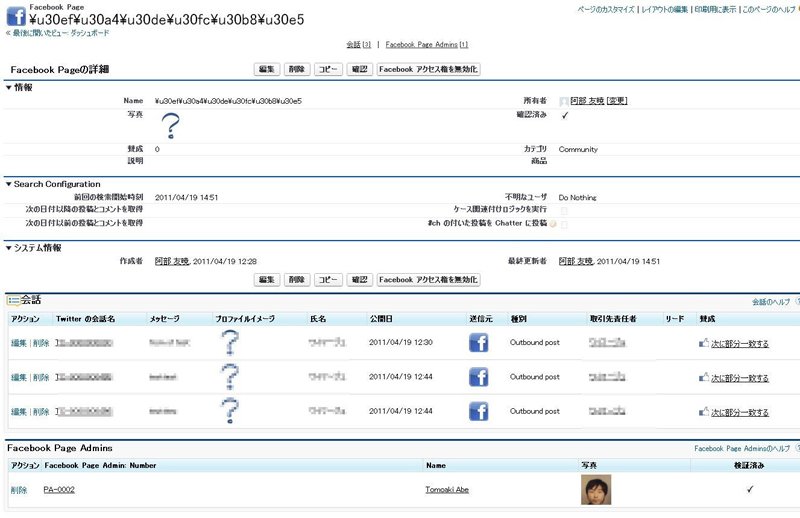Open Facebook Page Adminsのヘルプ link
Image resolution: width=800 pixels, height=518 pixels.
click(742, 449)
